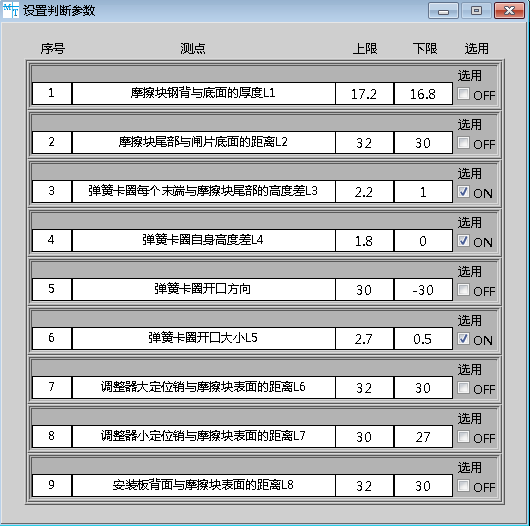530x526 pixels.
Task: Uncheck the ON checkbox for row 6 L5
Action: coord(463,339)
